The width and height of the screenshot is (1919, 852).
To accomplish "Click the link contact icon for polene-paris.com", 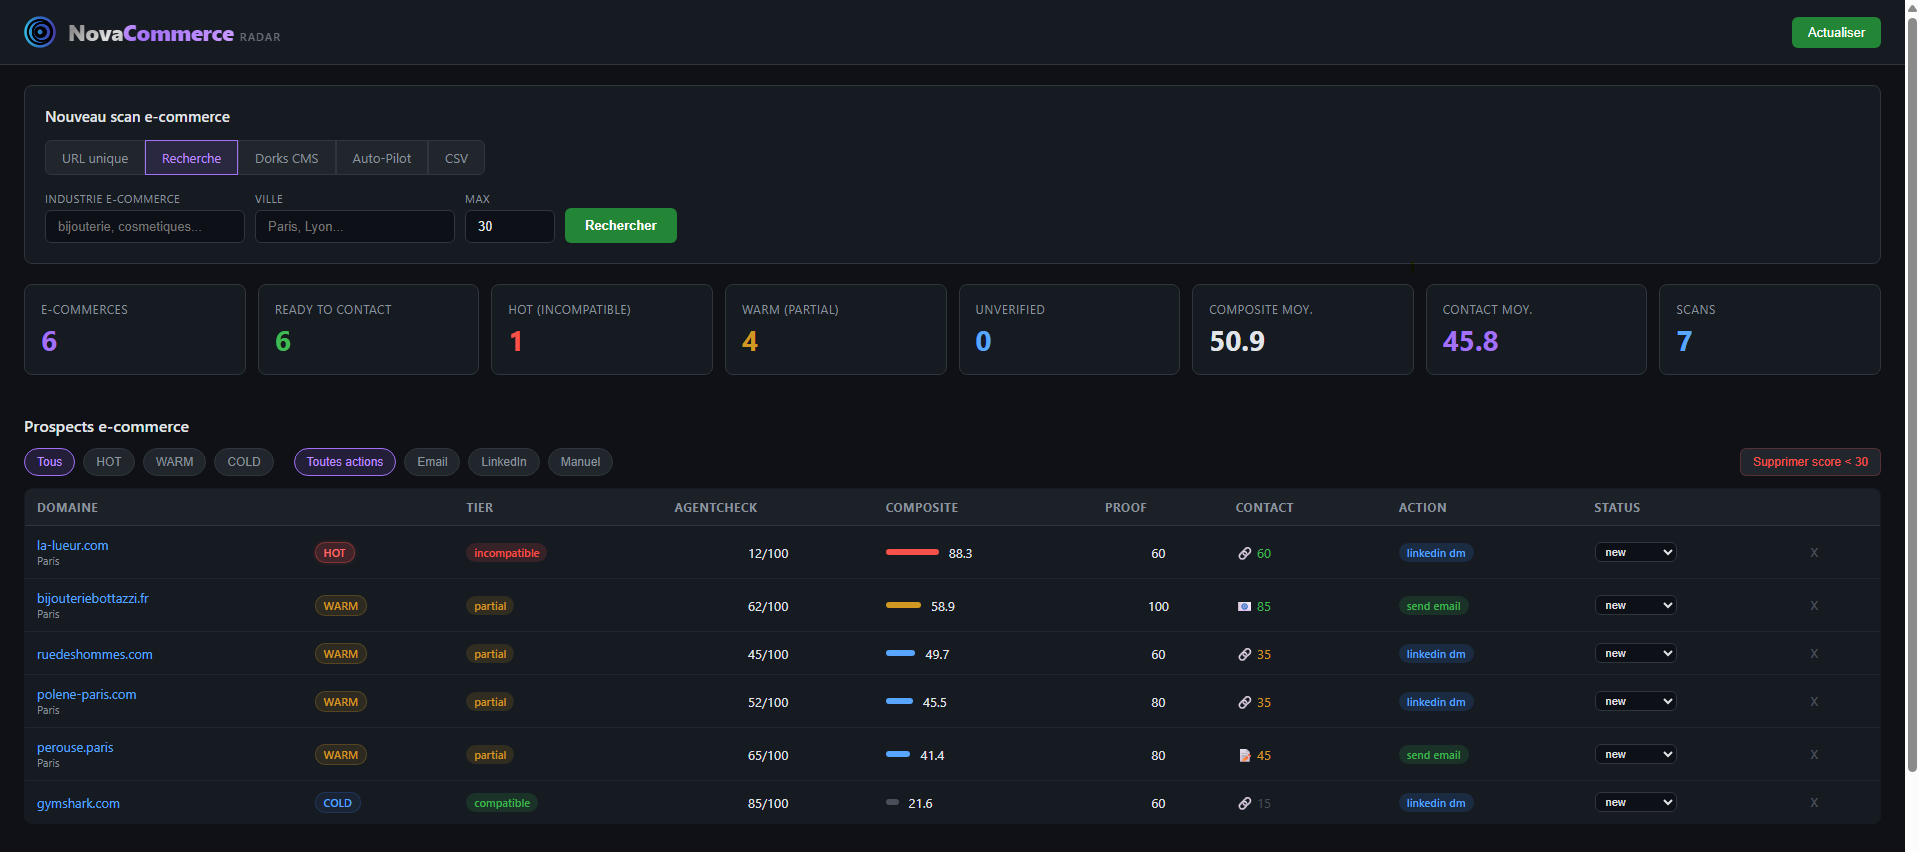I will pos(1245,702).
